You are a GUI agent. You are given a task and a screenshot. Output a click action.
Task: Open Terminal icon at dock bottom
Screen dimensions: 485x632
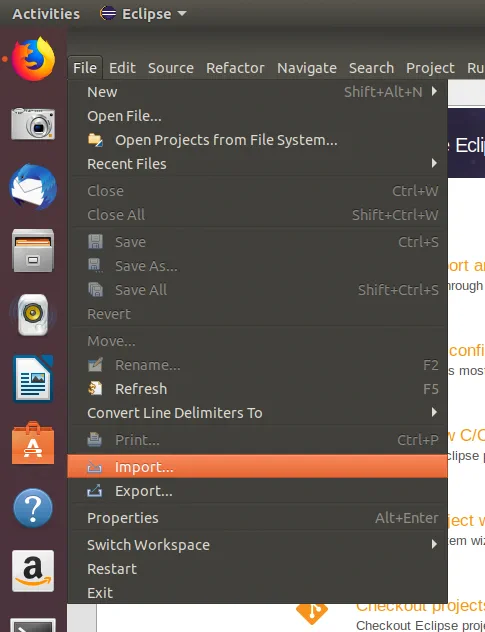click(33, 625)
